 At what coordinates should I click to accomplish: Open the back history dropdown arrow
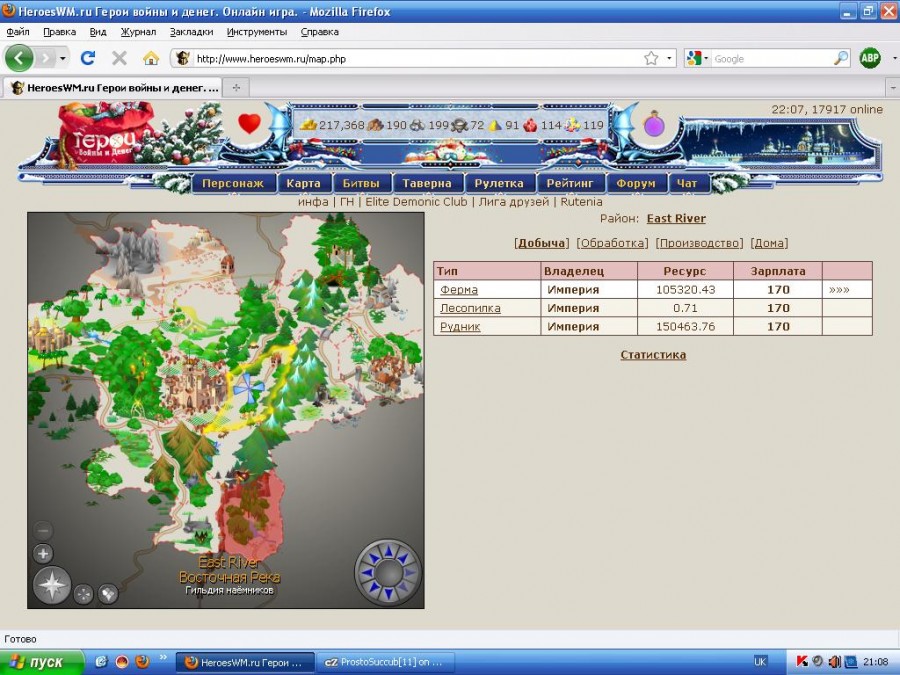63,58
